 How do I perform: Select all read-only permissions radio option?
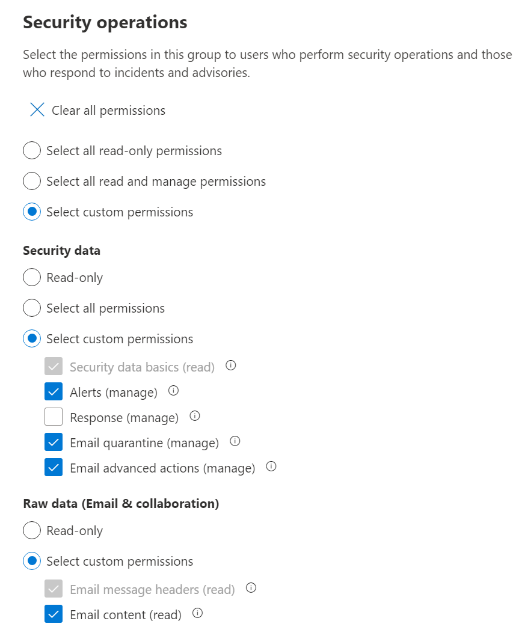tap(32, 150)
